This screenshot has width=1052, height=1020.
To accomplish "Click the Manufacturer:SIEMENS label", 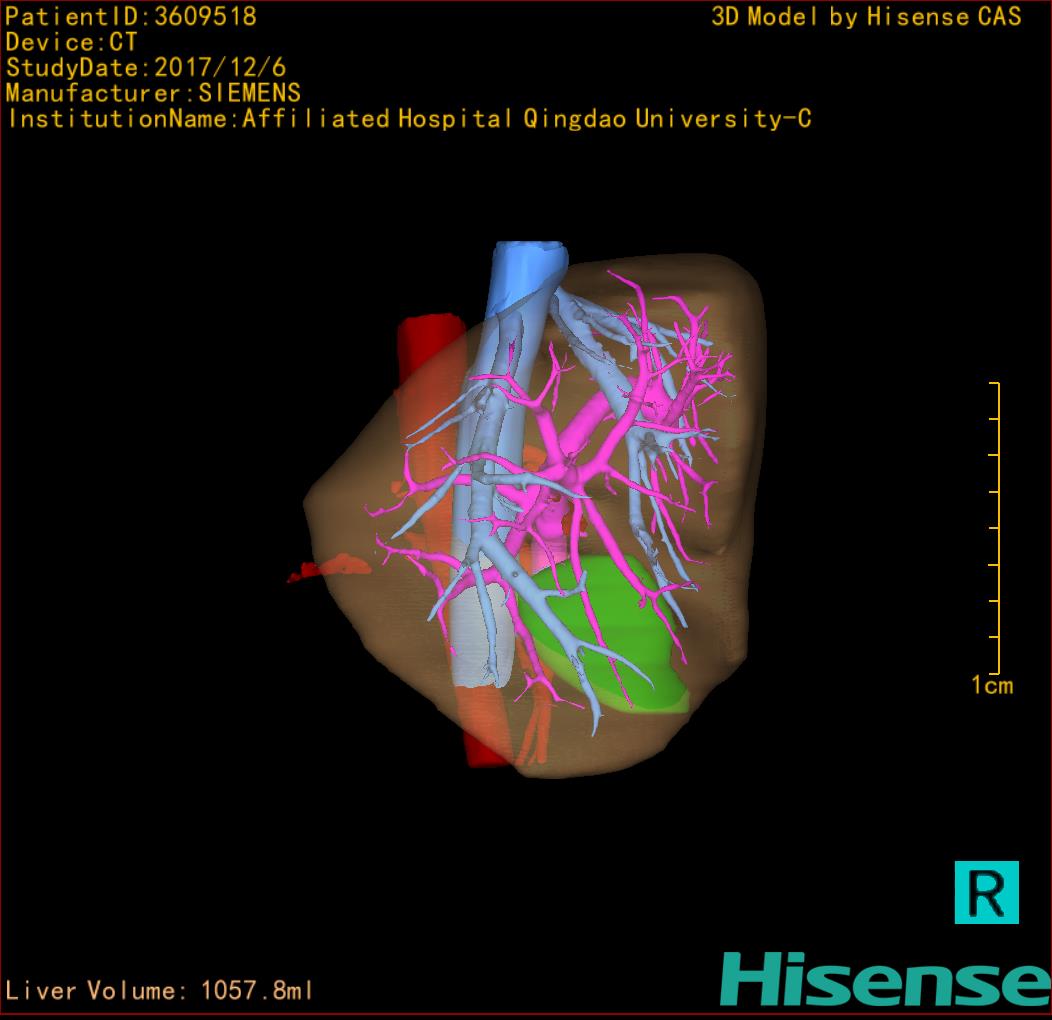I will [153, 93].
